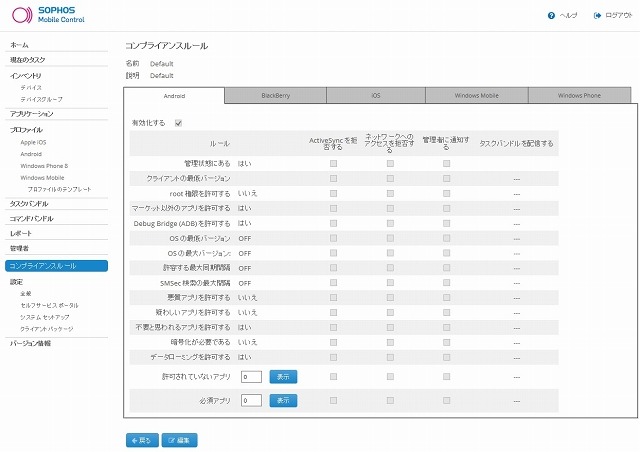The height and width of the screenshot is (452, 640).
Task: Open 管理者 in the sidebar
Action: (19, 248)
